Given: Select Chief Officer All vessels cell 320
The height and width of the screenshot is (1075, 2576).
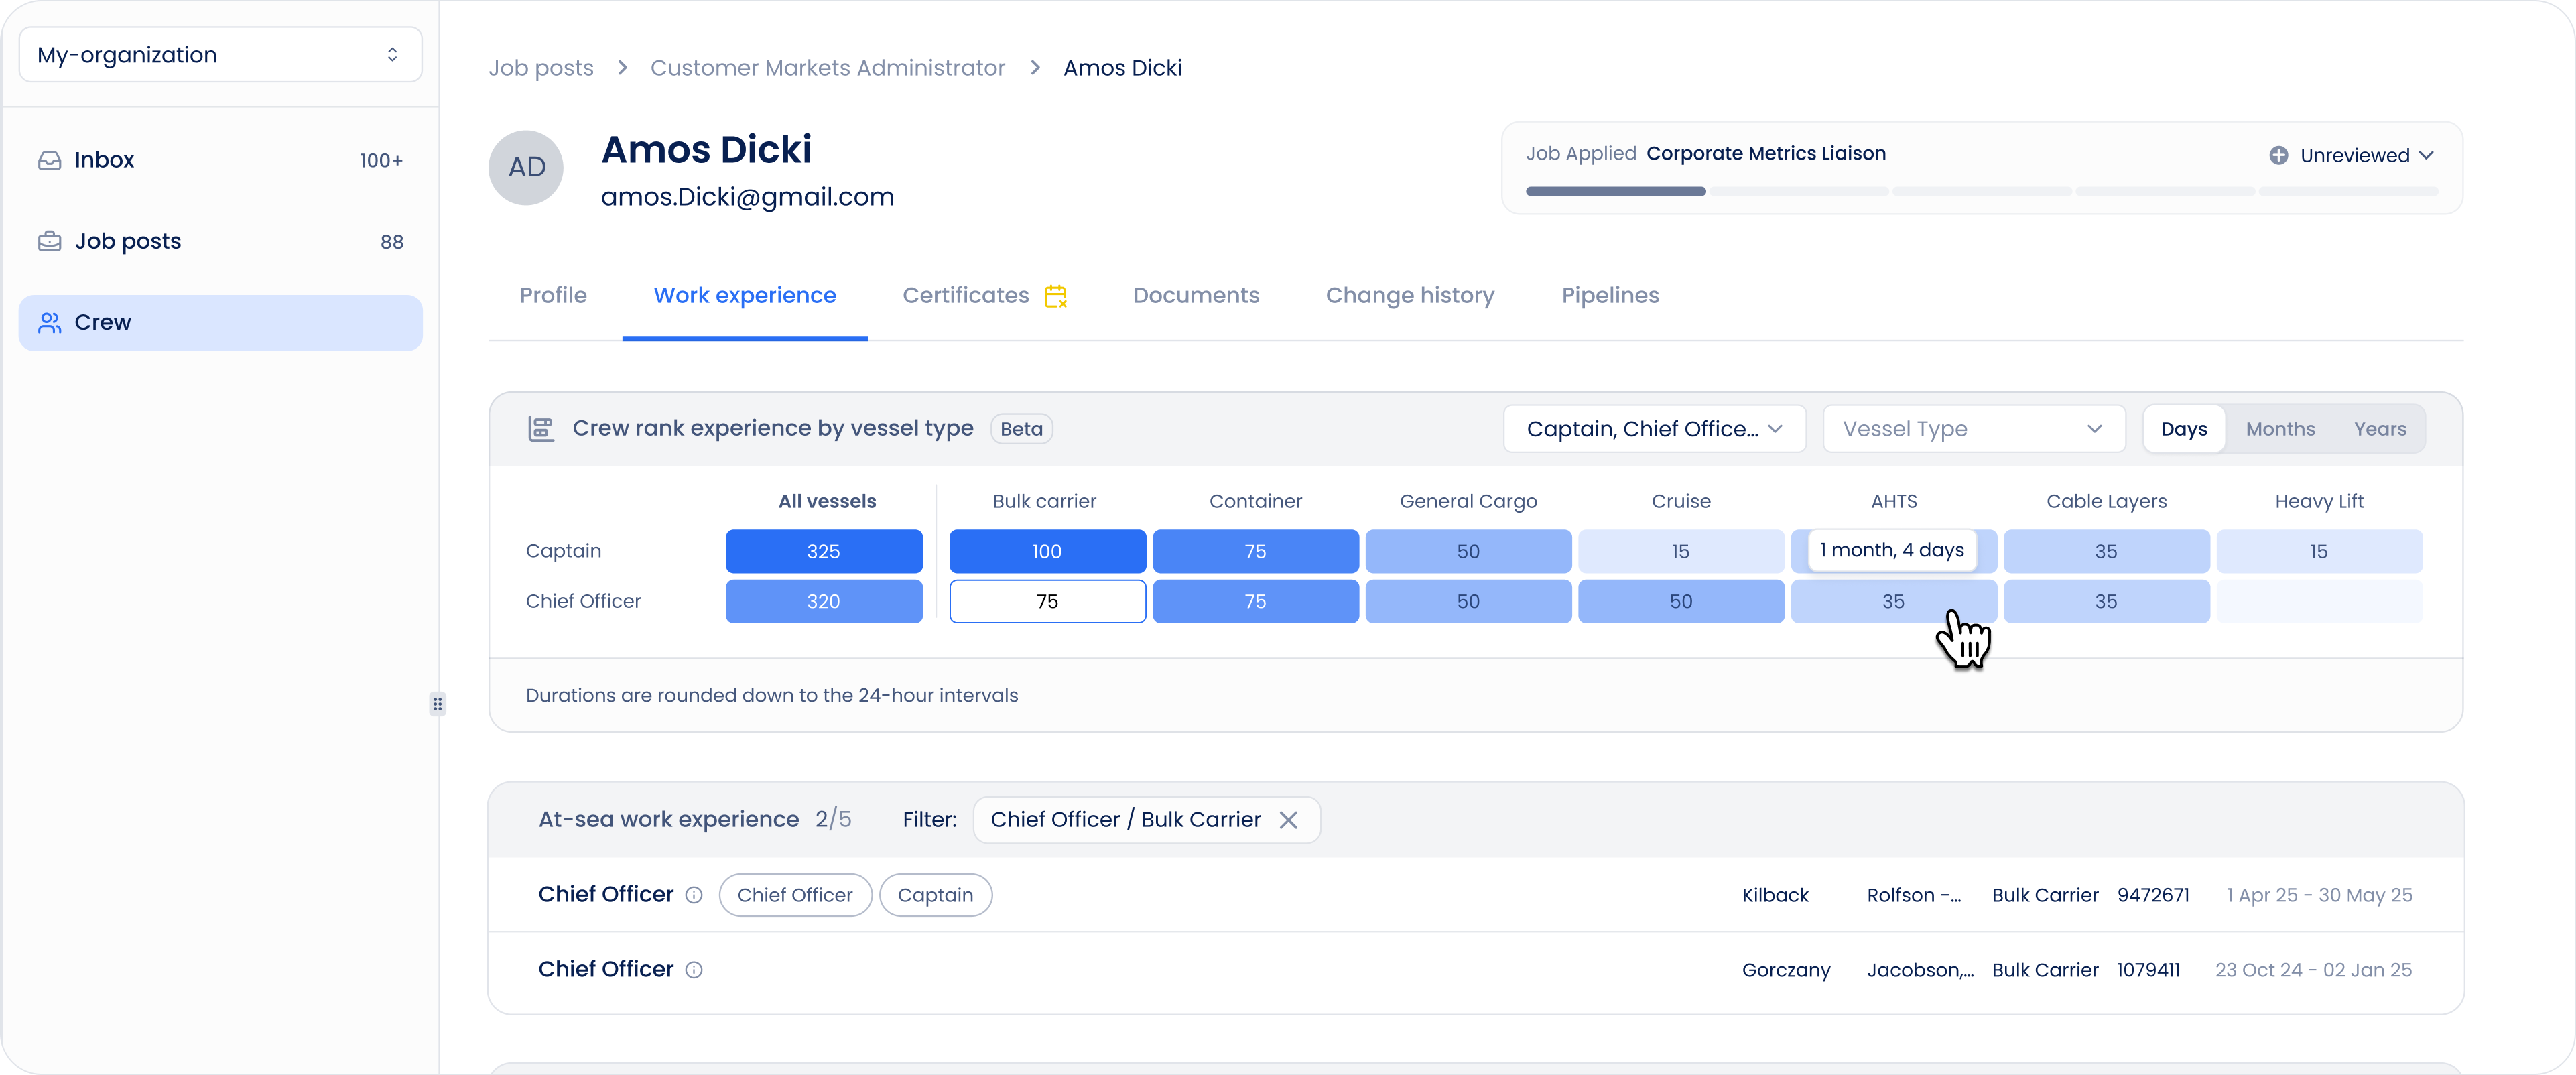Looking at the screenshot, I should pos(824,601).
